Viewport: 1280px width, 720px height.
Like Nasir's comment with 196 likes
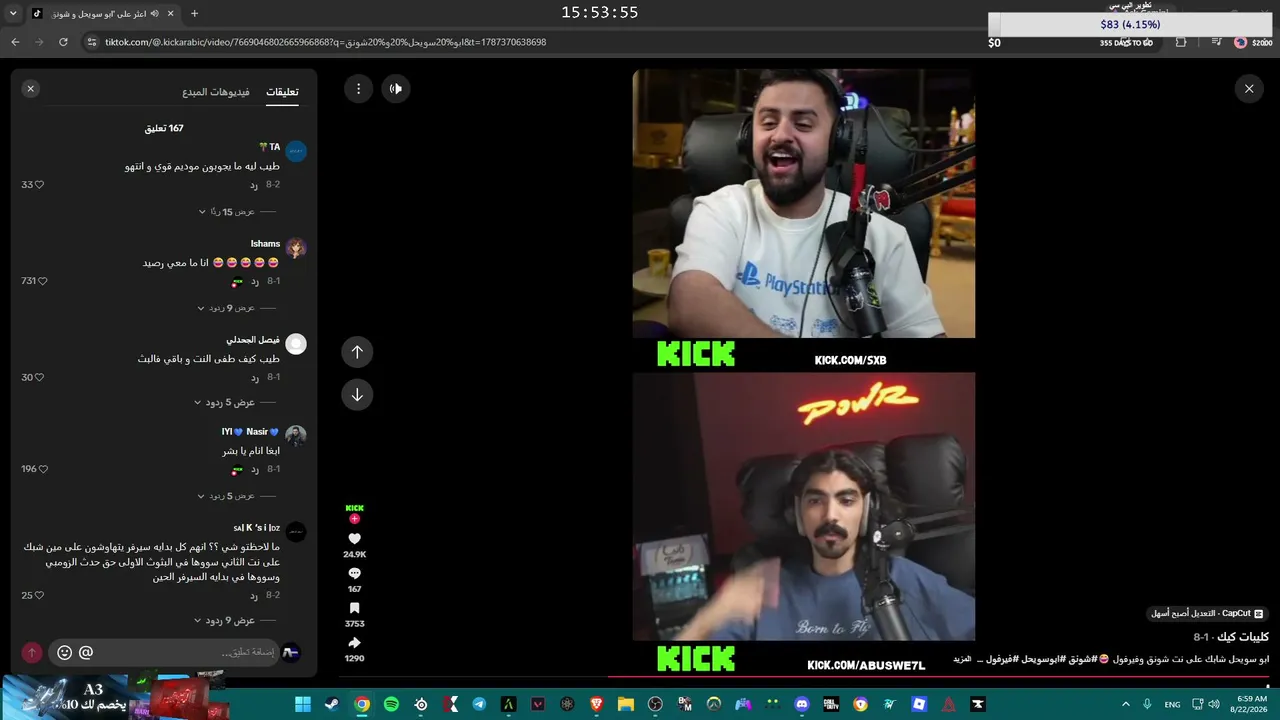pos(42,469)
